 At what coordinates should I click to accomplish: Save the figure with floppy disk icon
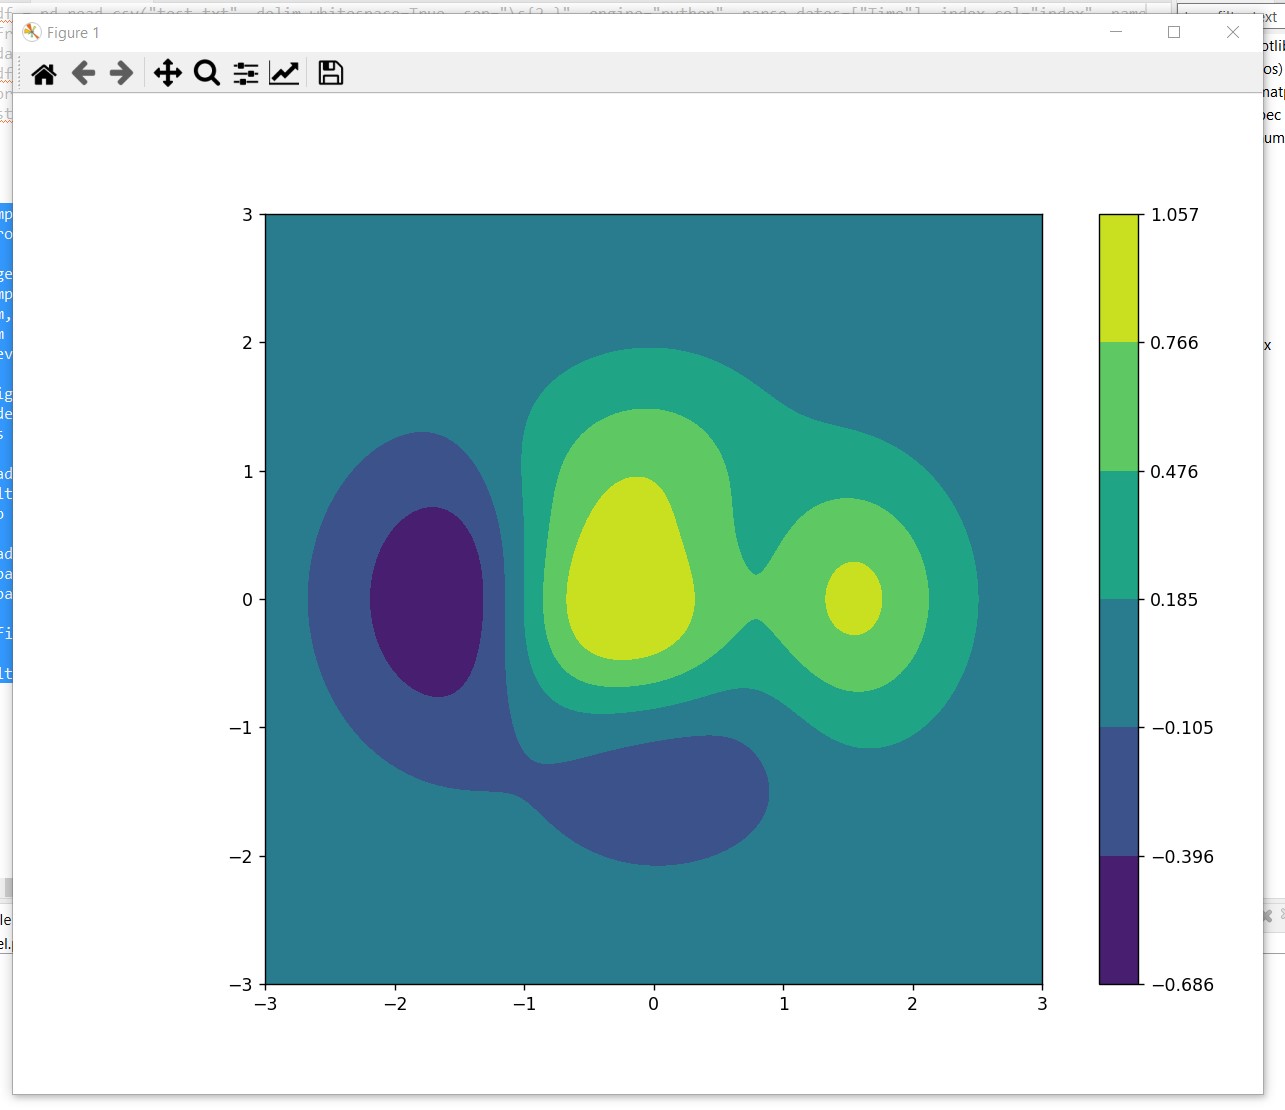pyautogui.click(x=331, y=73)
